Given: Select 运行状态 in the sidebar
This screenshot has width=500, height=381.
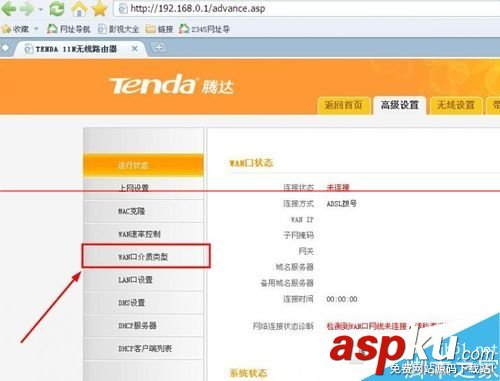Looking at the screenshot, I should (143, 165).
